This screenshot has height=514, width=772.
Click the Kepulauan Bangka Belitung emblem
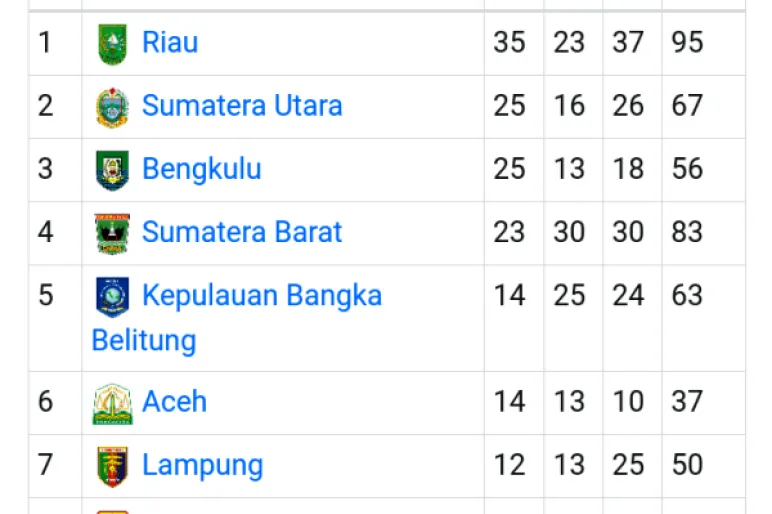pyautogui.click(x=112, y=296)
